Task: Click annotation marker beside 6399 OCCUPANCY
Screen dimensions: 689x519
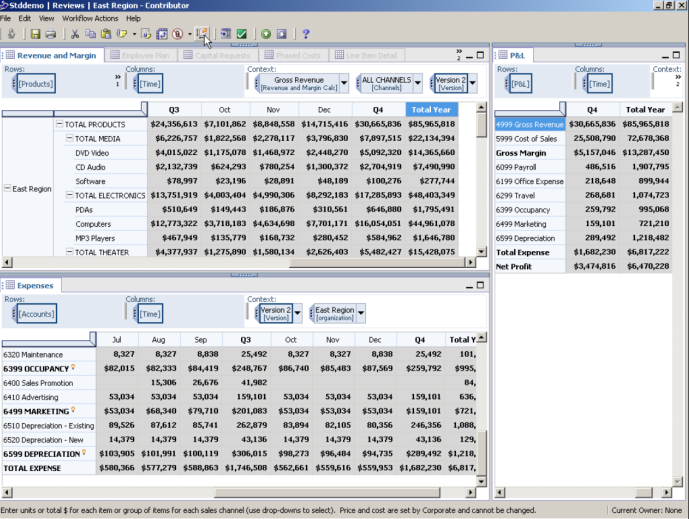Action: point(73,367)
